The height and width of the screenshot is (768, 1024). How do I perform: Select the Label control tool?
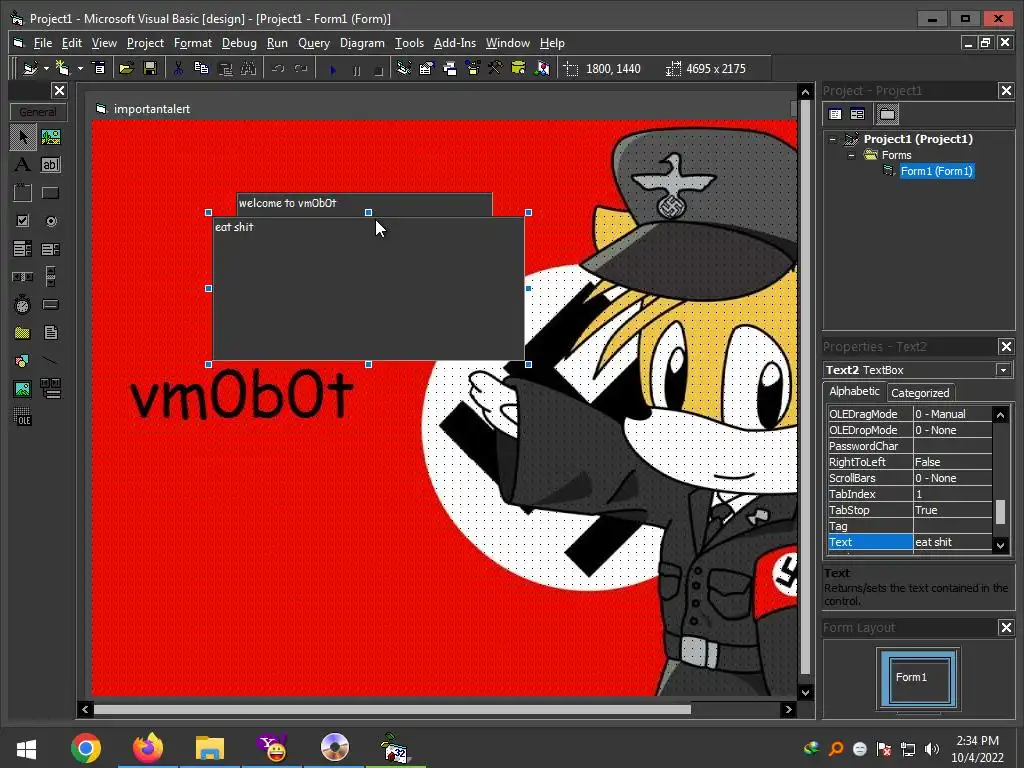(x=23, y=165)
